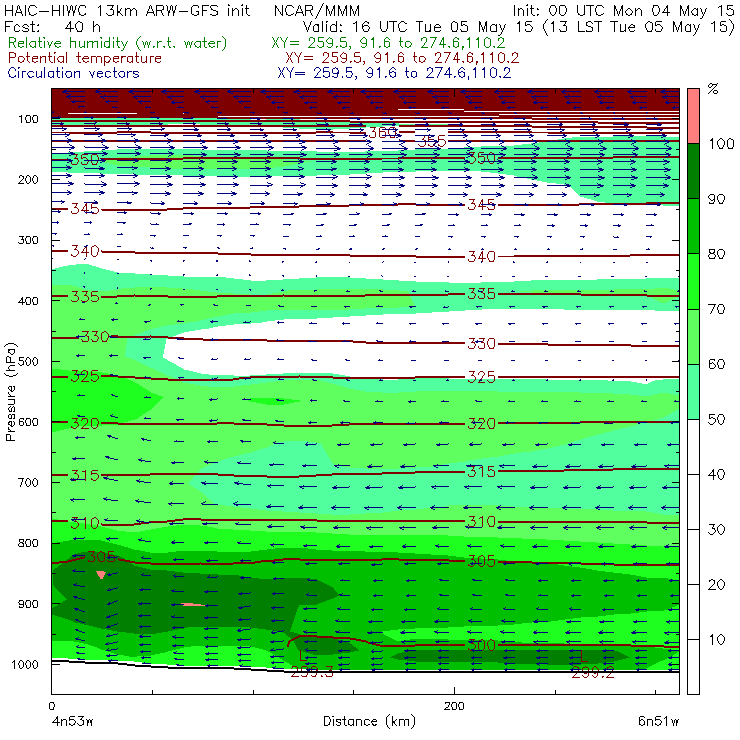Select the green XY coordinates line
The image size is (740, 740).
click(388, 43)
